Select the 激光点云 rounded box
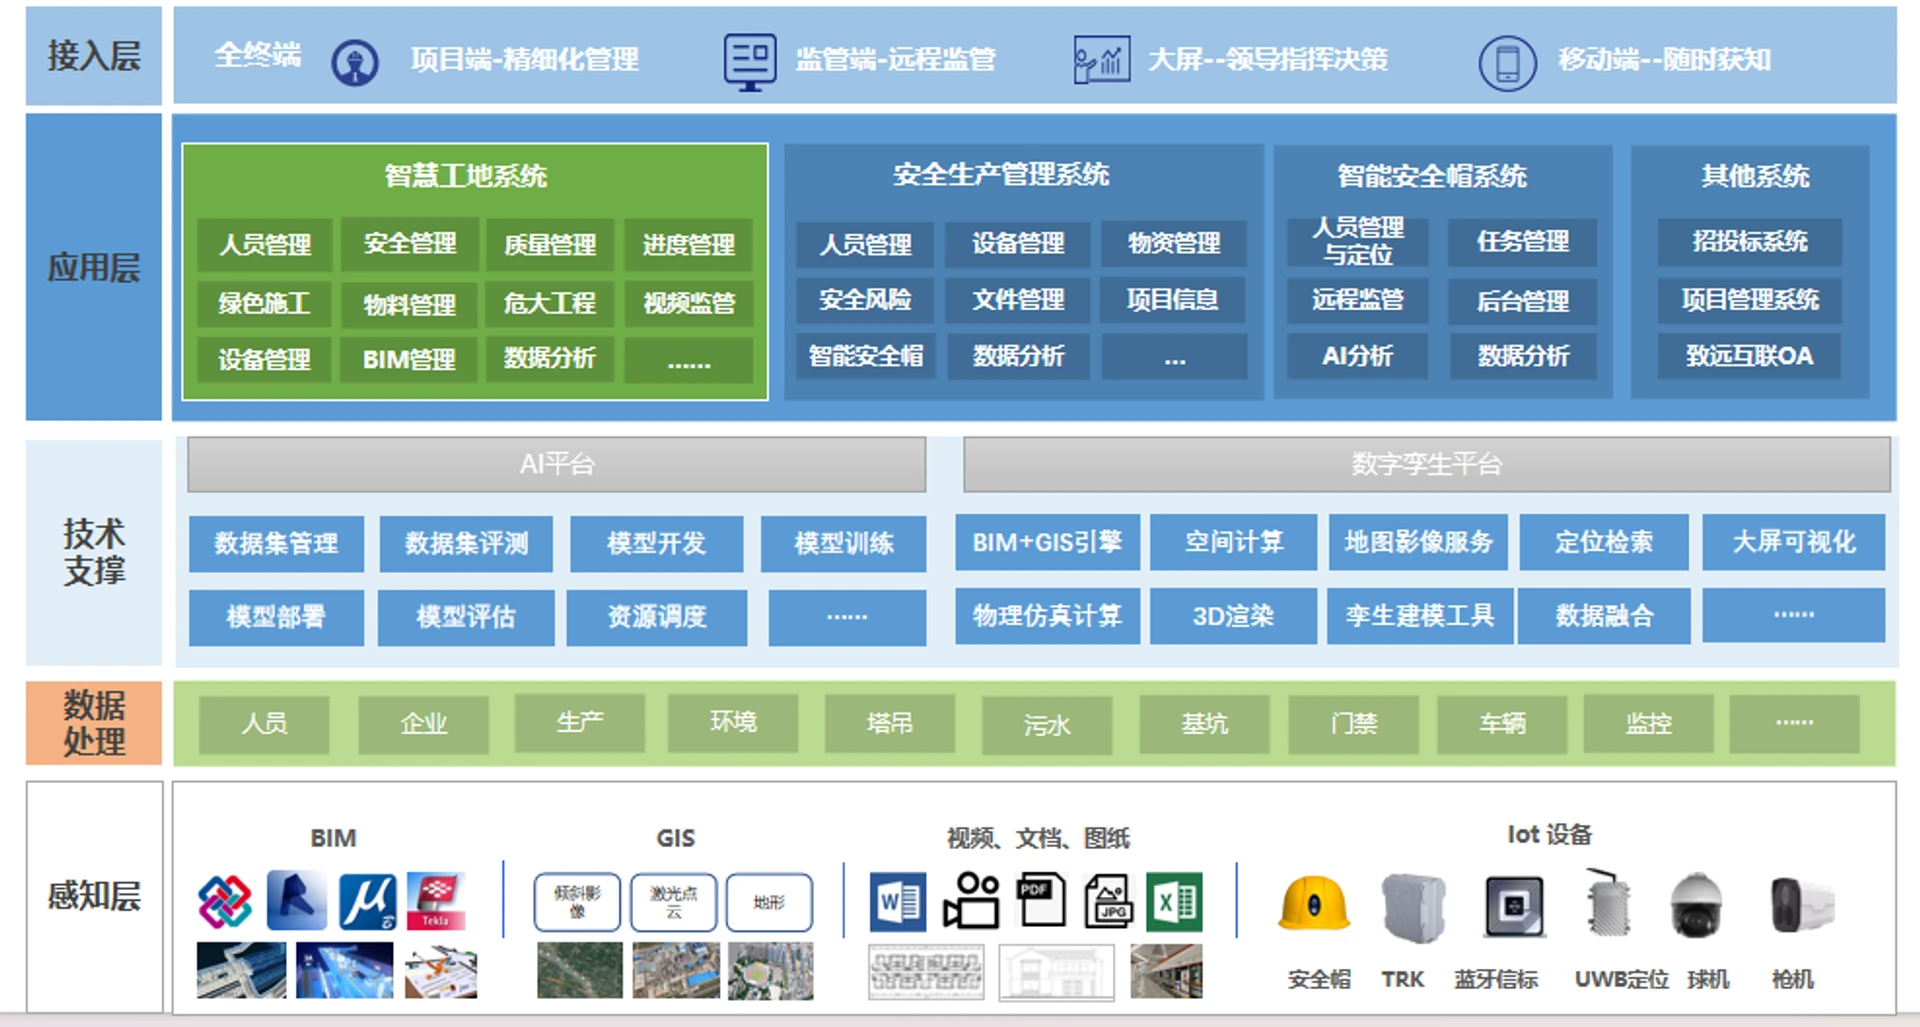The height and width of the screenshot is (1027, 1920). (674, 902)
